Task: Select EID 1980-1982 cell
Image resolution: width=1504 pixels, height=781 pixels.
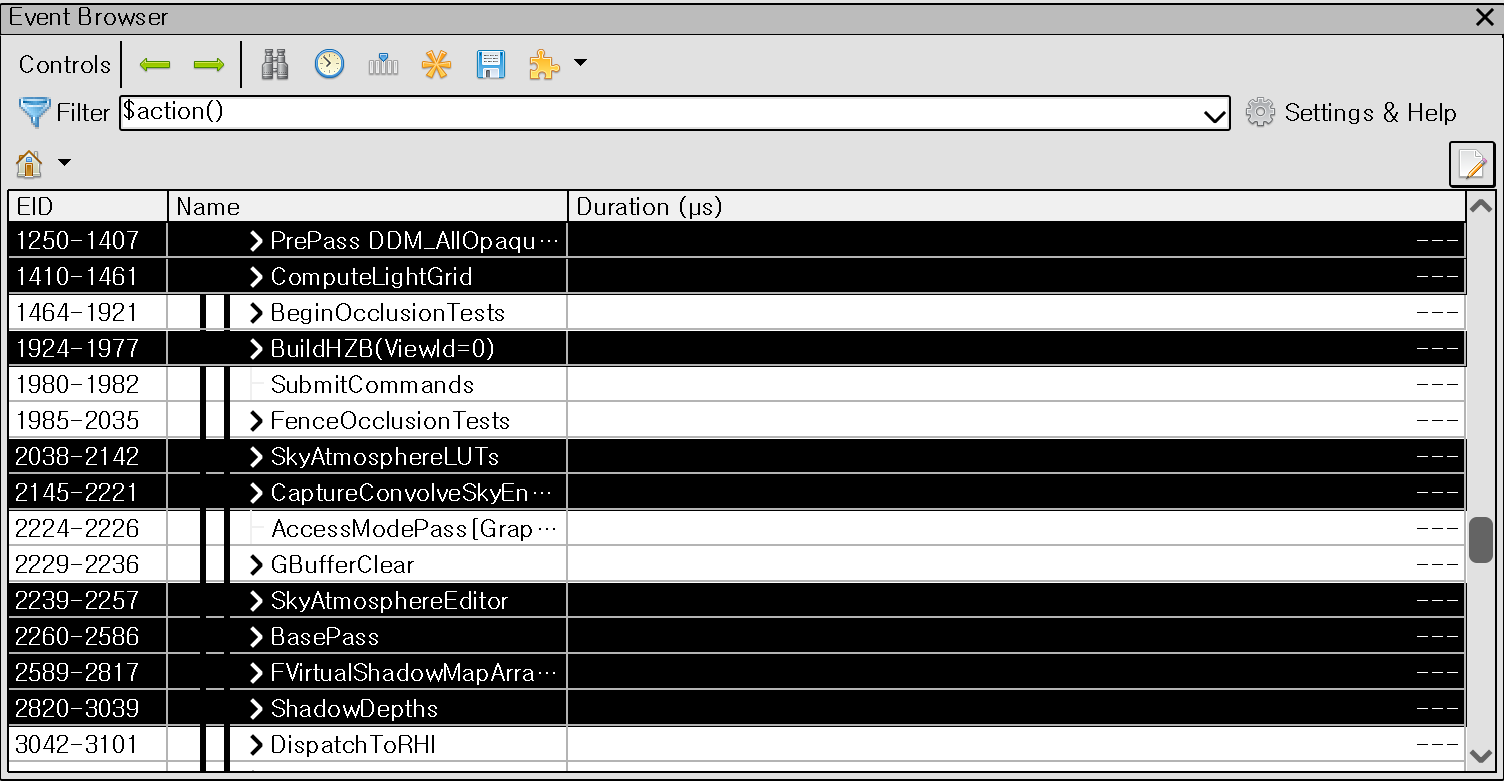Action: [88, 385]
